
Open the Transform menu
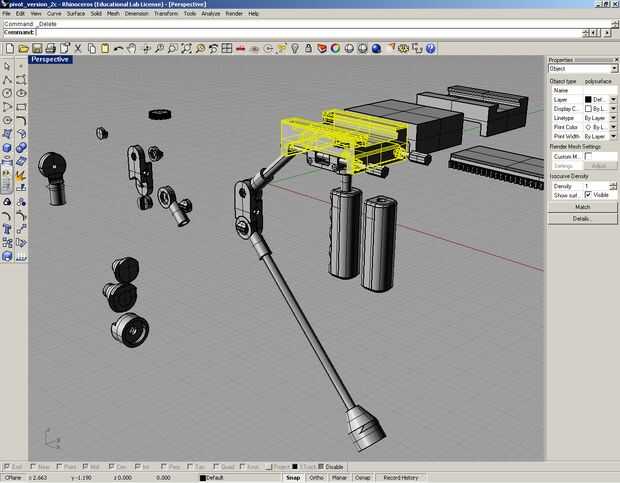pos(166,13)
